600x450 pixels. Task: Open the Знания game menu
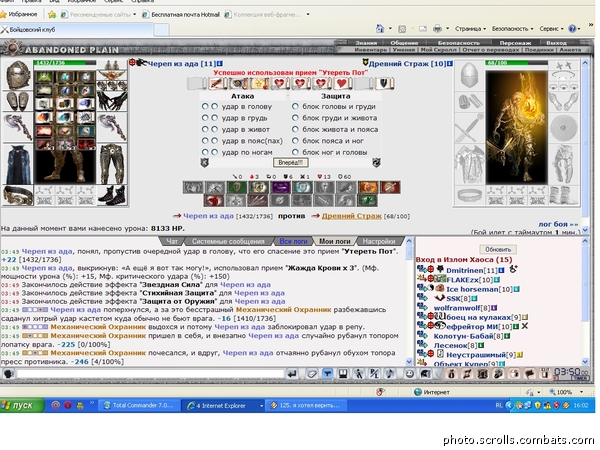366,43
